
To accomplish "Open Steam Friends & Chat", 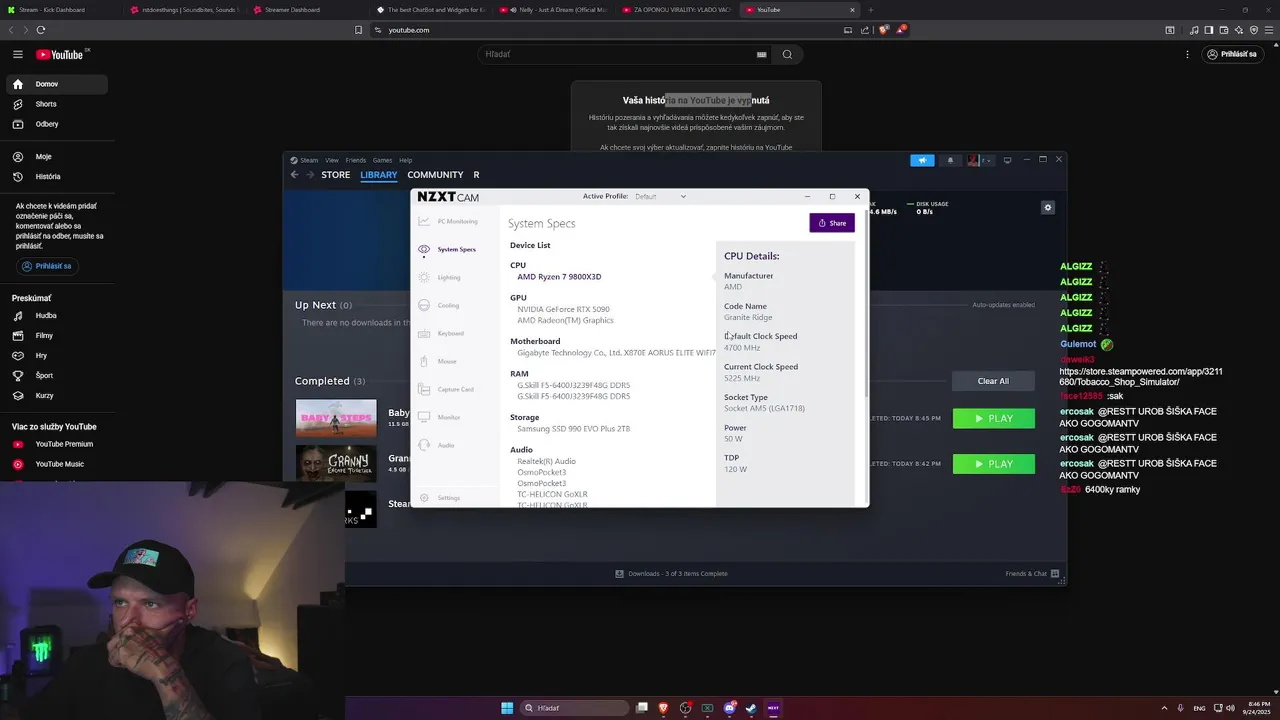I will coord(1032,574).
